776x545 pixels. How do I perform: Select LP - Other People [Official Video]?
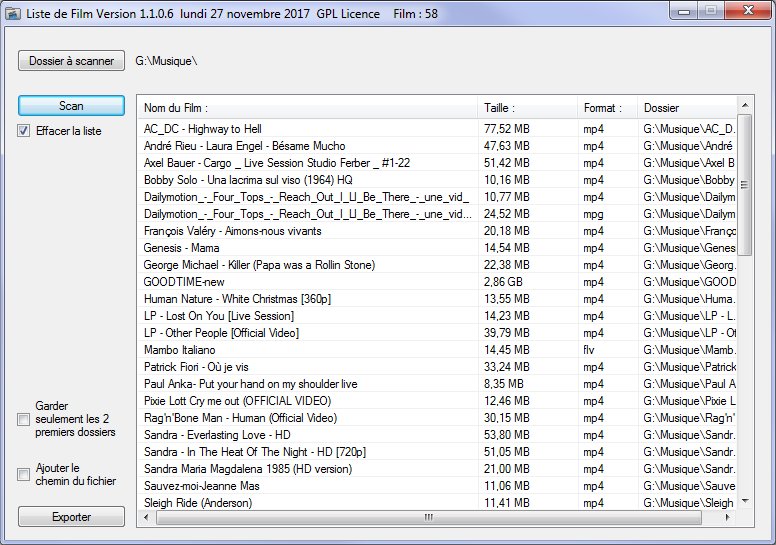pyautogui.click(x=437, y=333)
